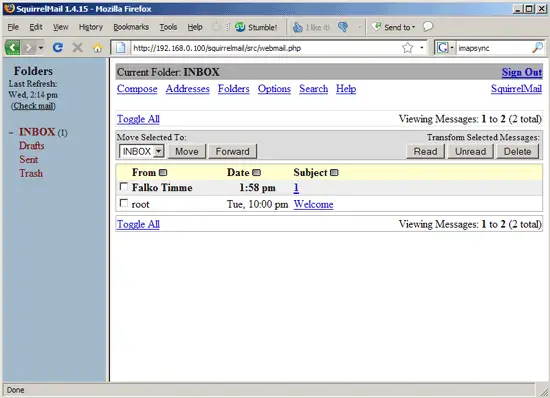Go to the Home page icon
This screenshot has height=398, width=550.
point(98,48)
